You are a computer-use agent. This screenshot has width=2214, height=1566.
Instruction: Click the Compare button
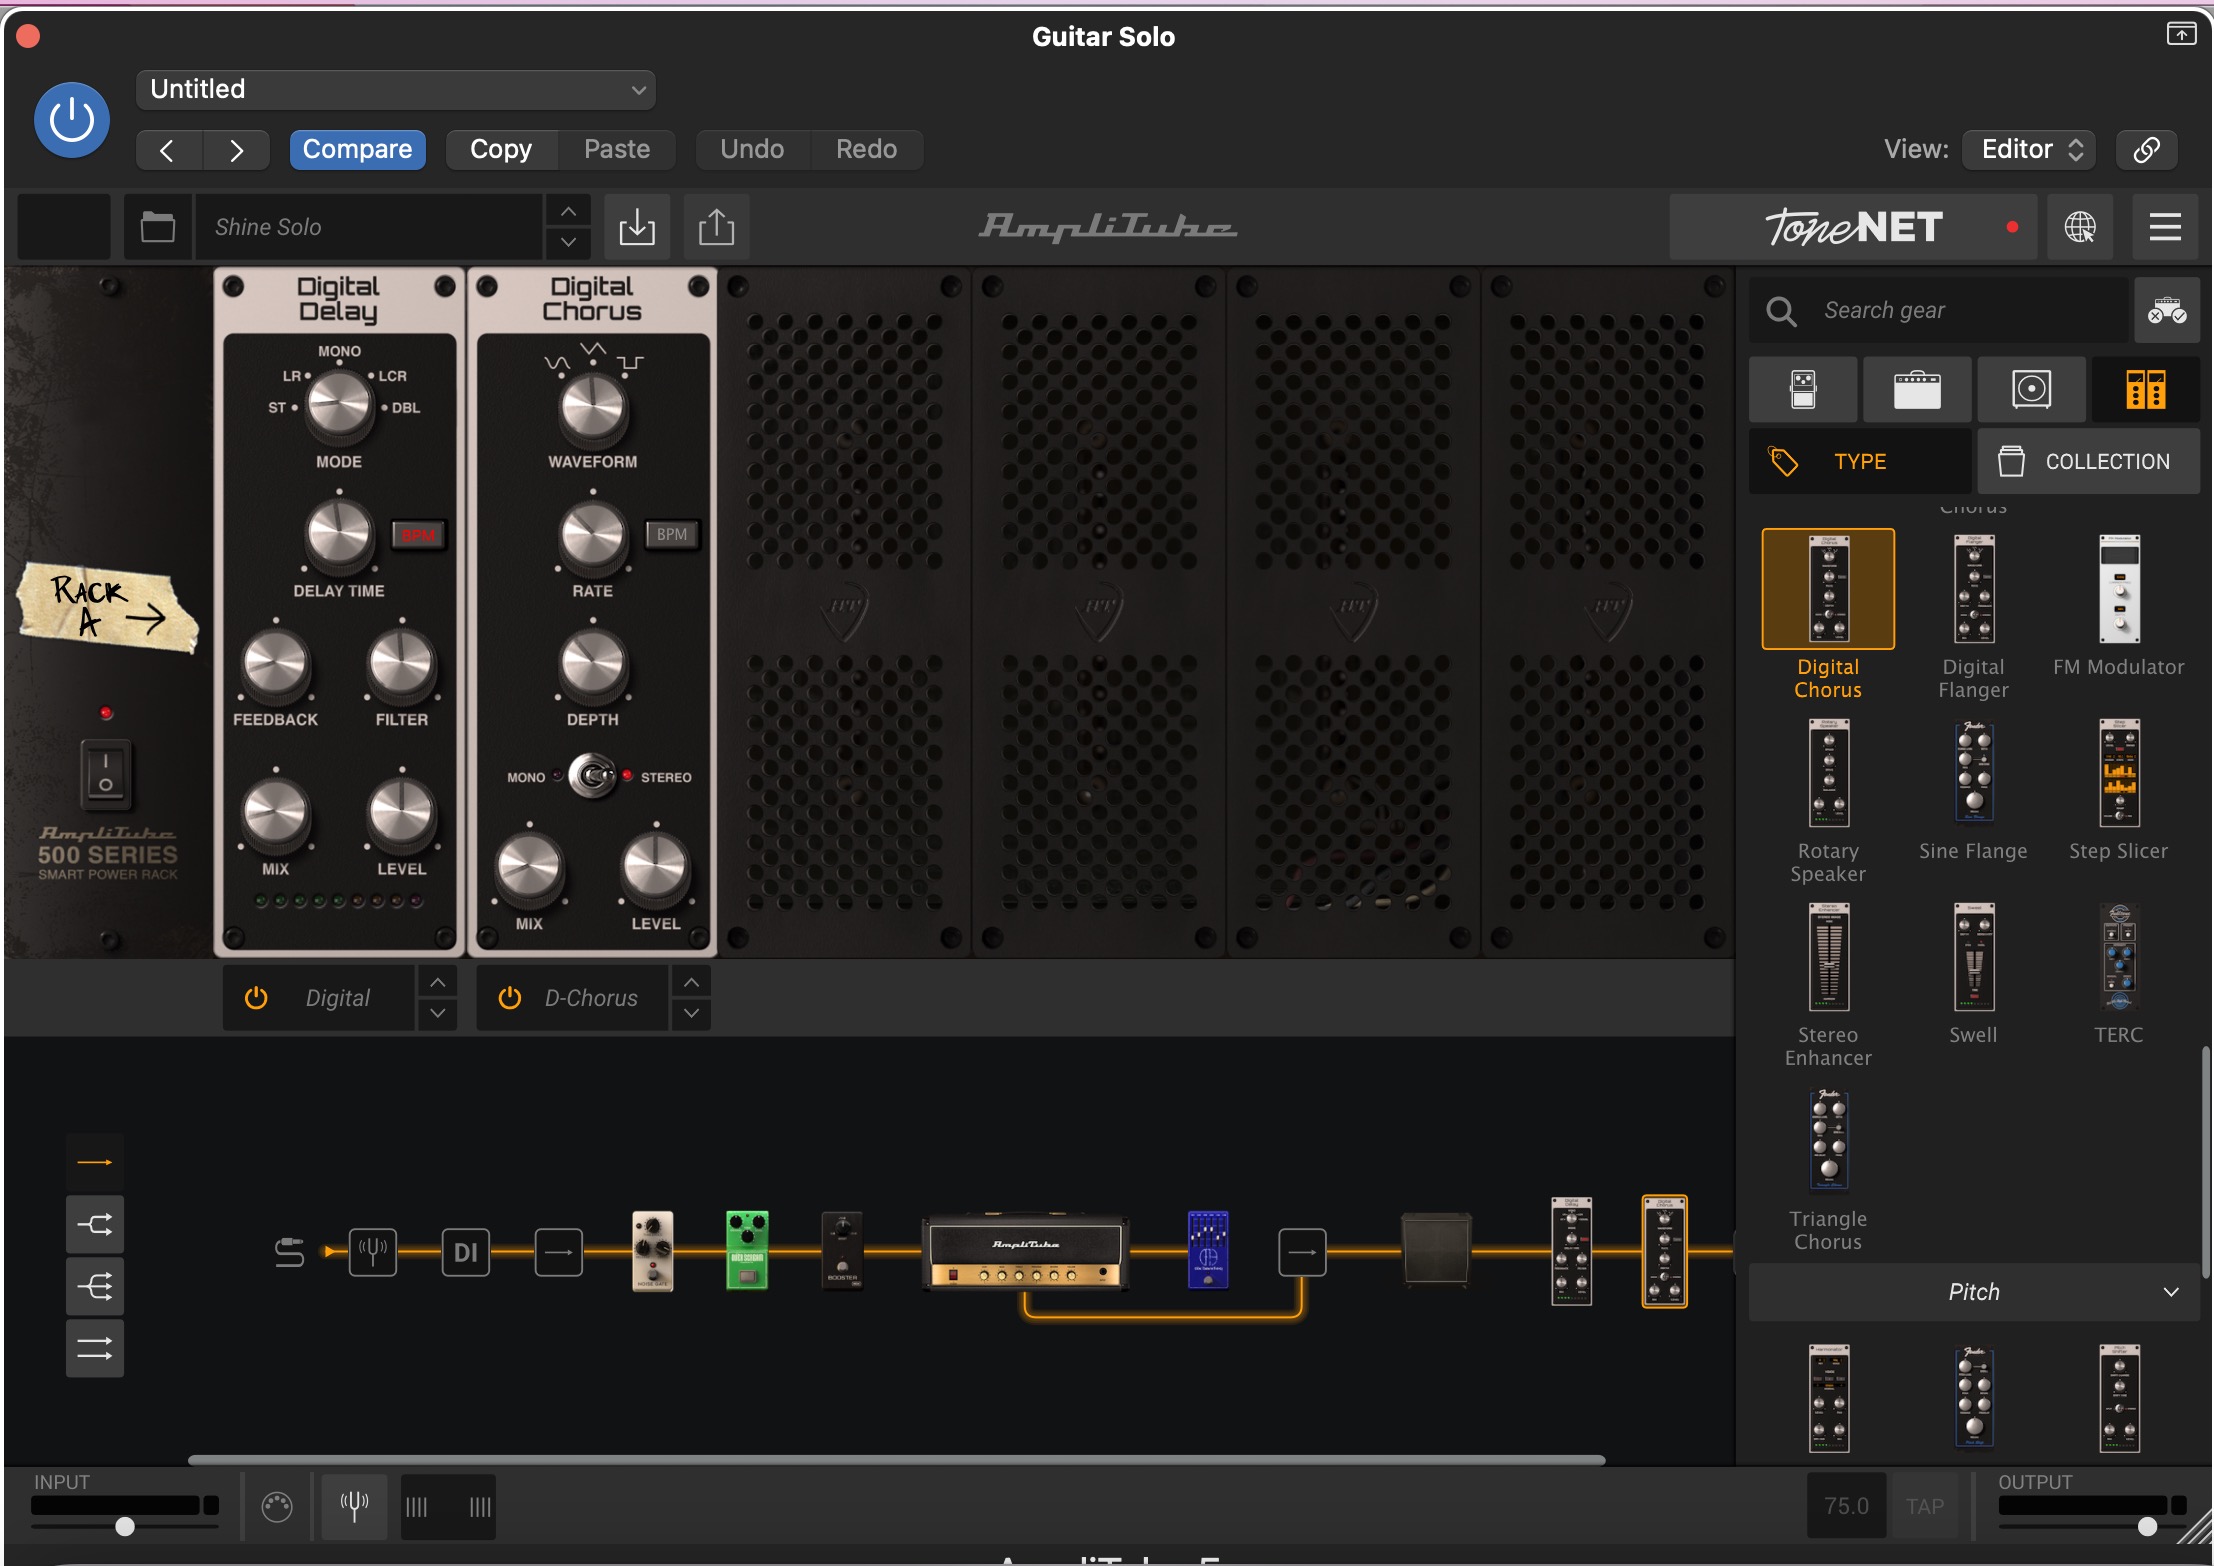pos(357,150)
